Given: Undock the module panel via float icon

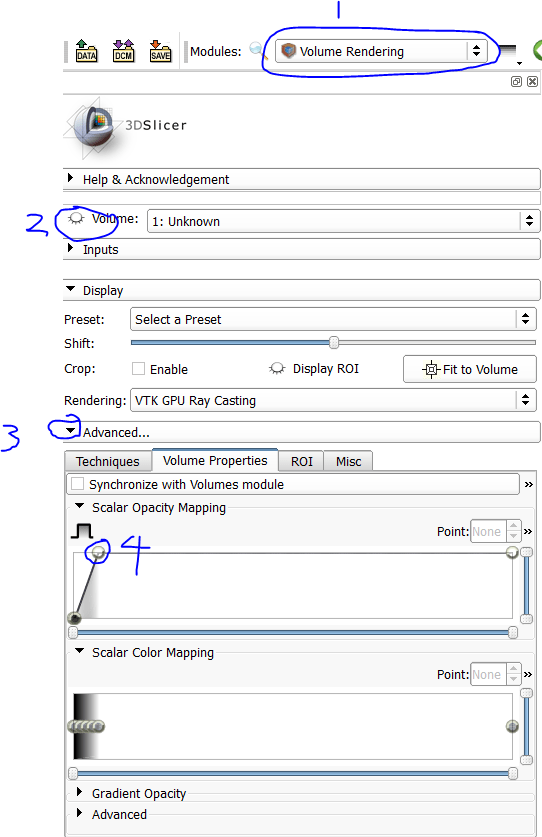Looking at the screenshot, I should (x=516, y=81).
